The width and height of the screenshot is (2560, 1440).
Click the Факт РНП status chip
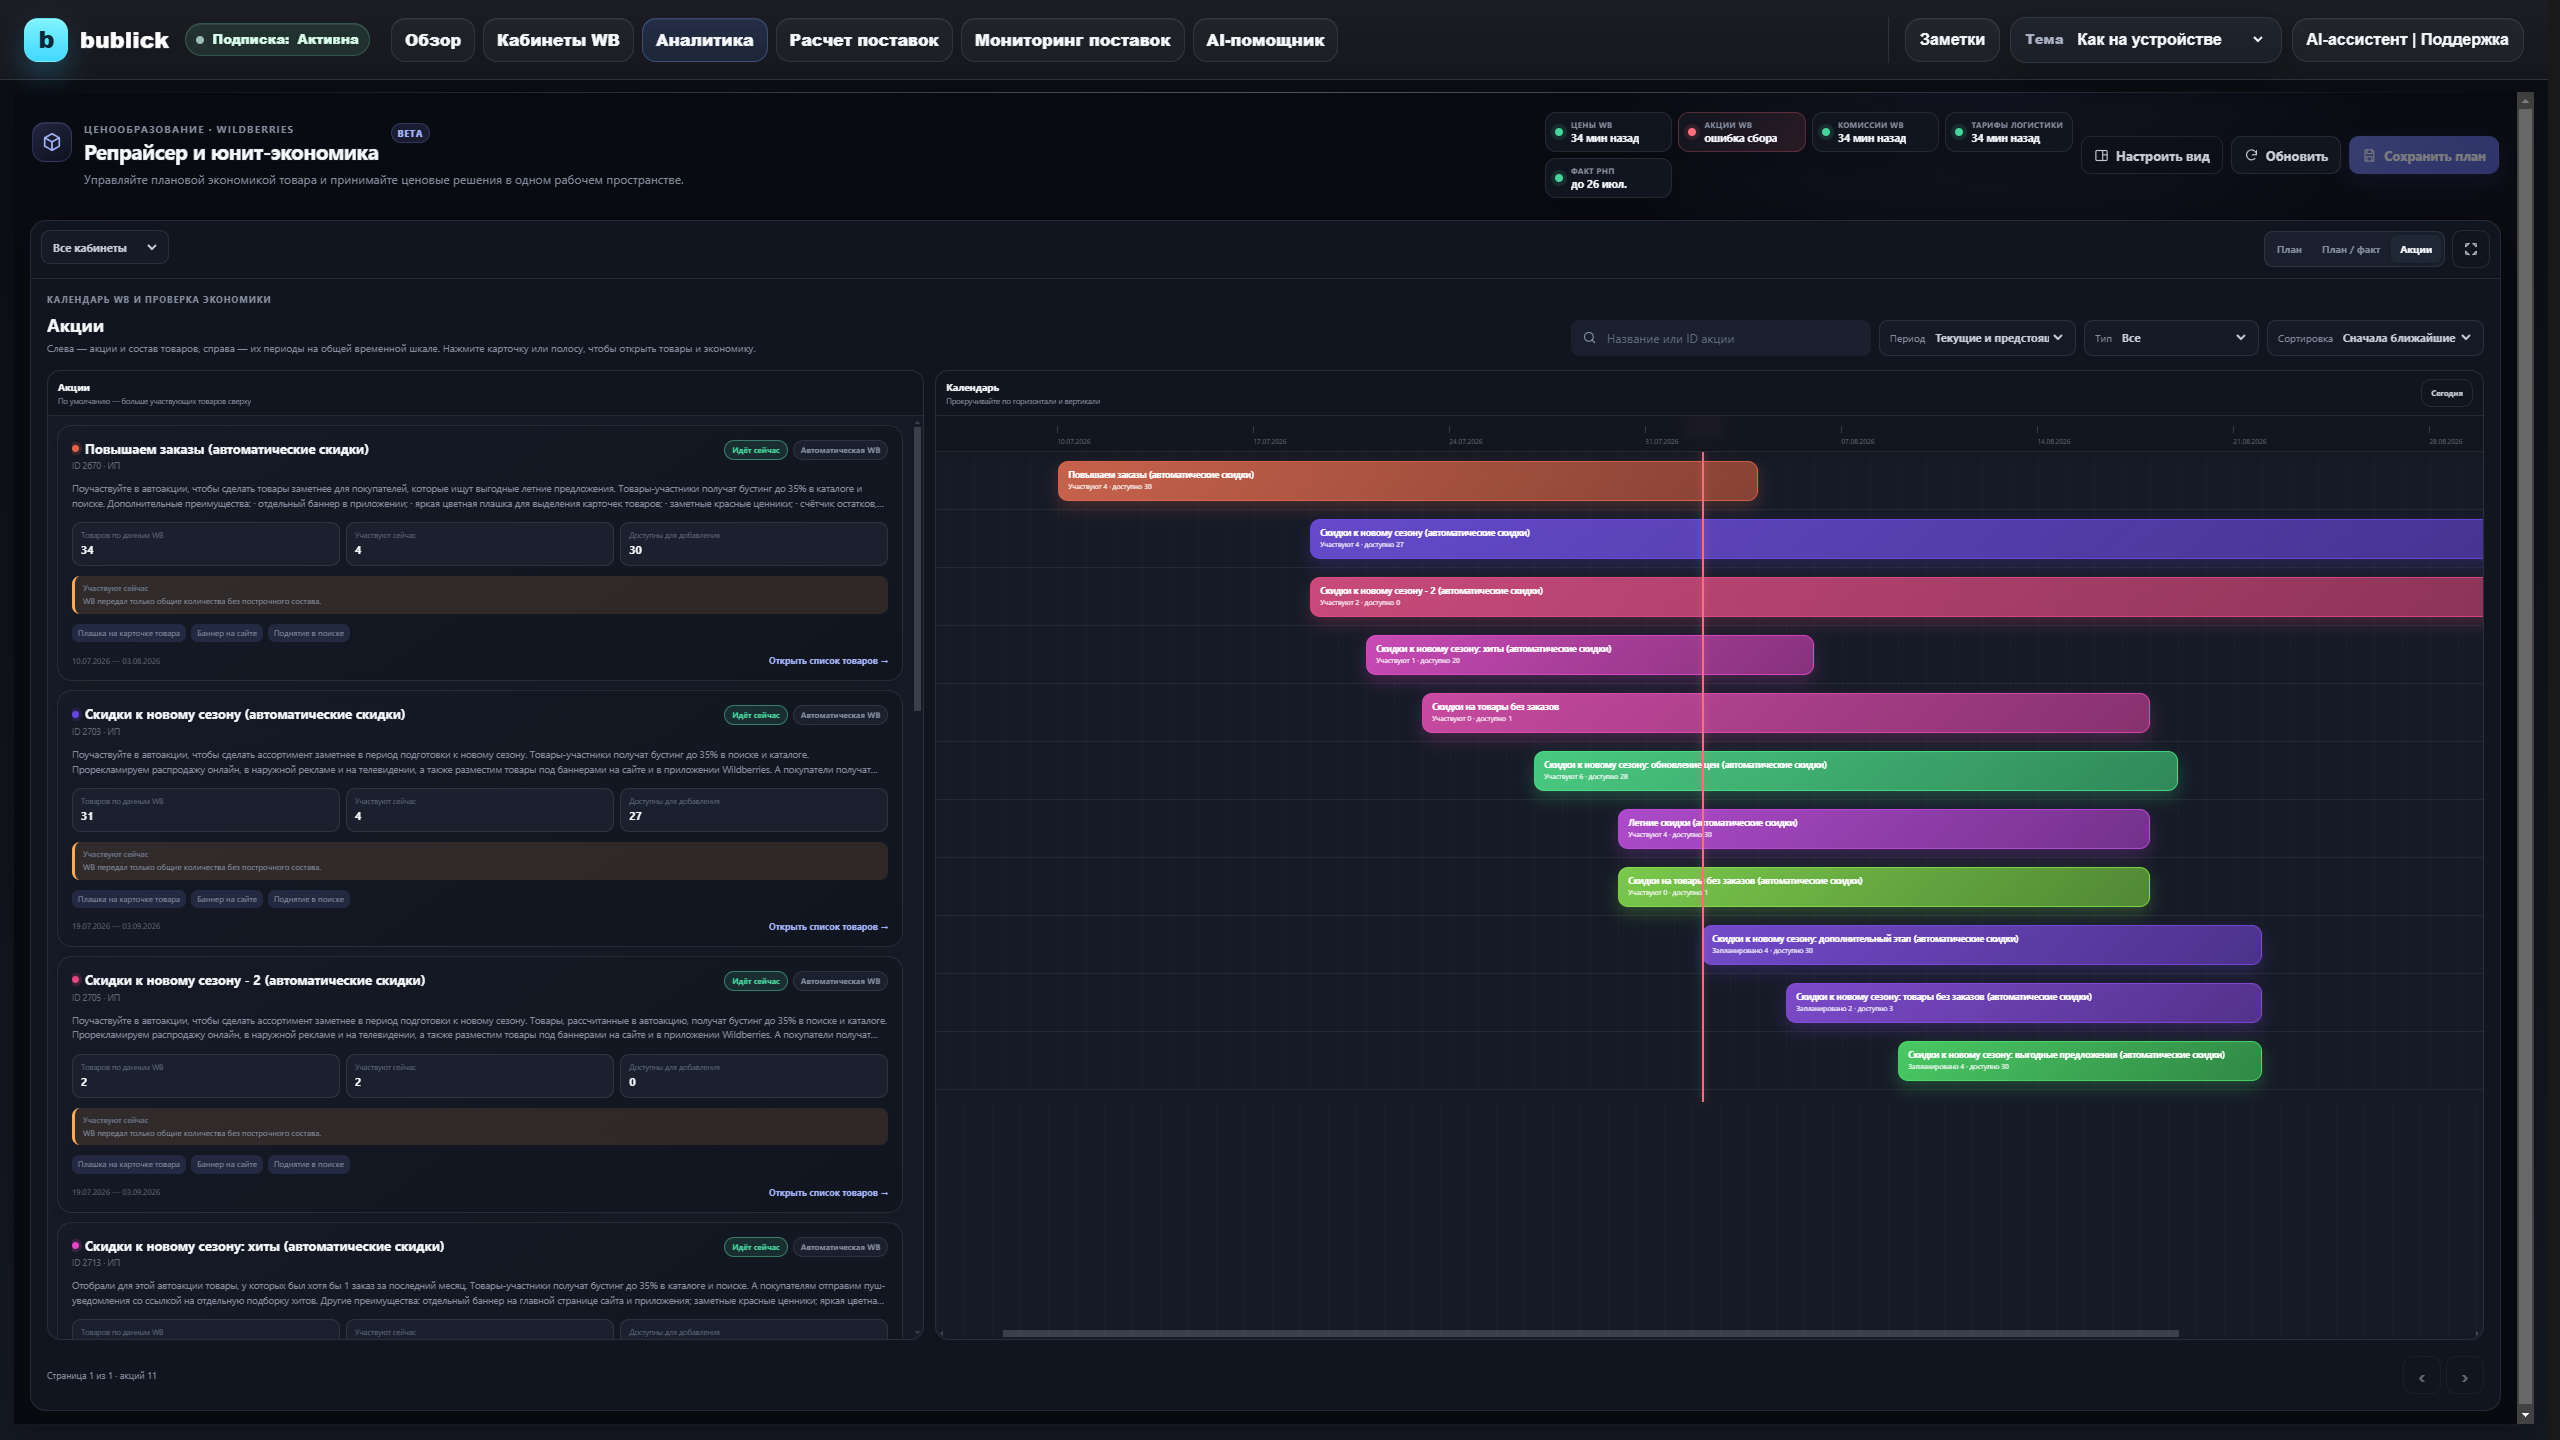[1607, 178]
